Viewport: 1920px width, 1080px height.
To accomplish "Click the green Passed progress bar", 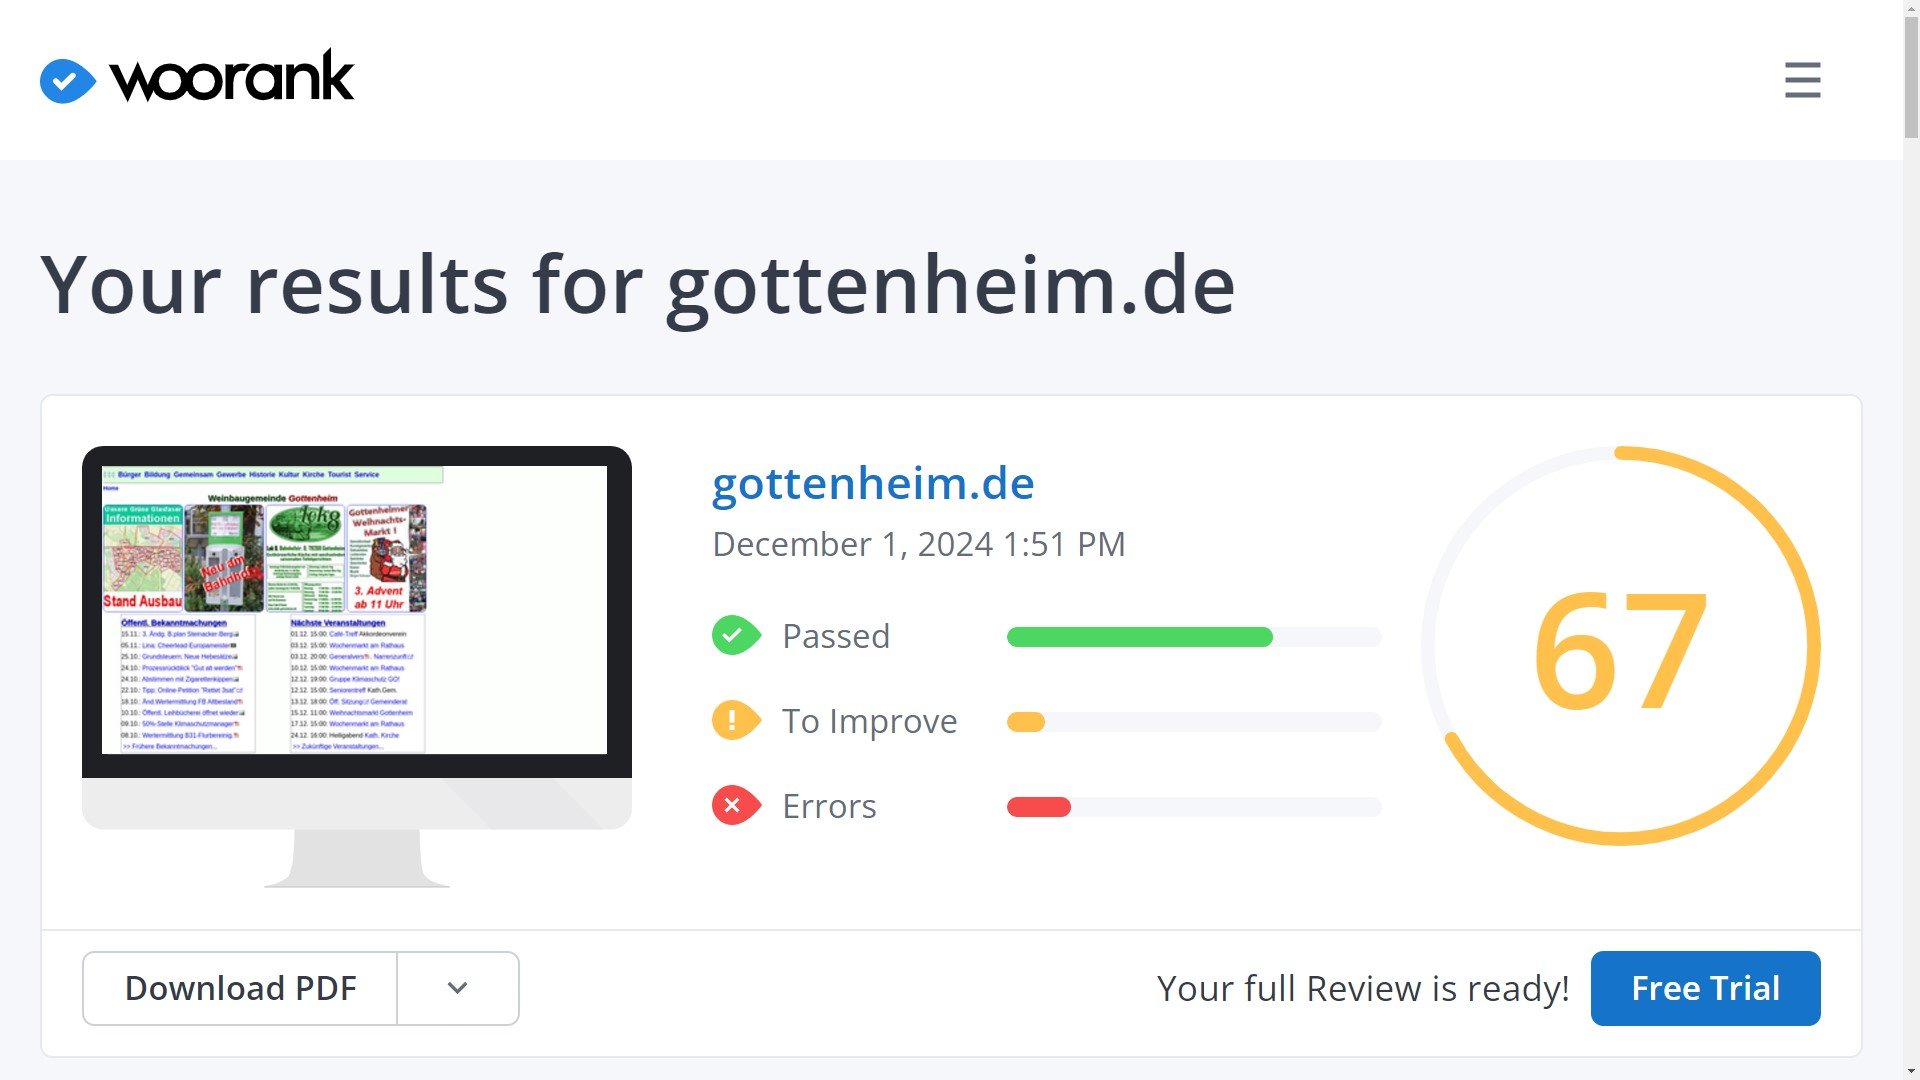I will (1139, 637).
